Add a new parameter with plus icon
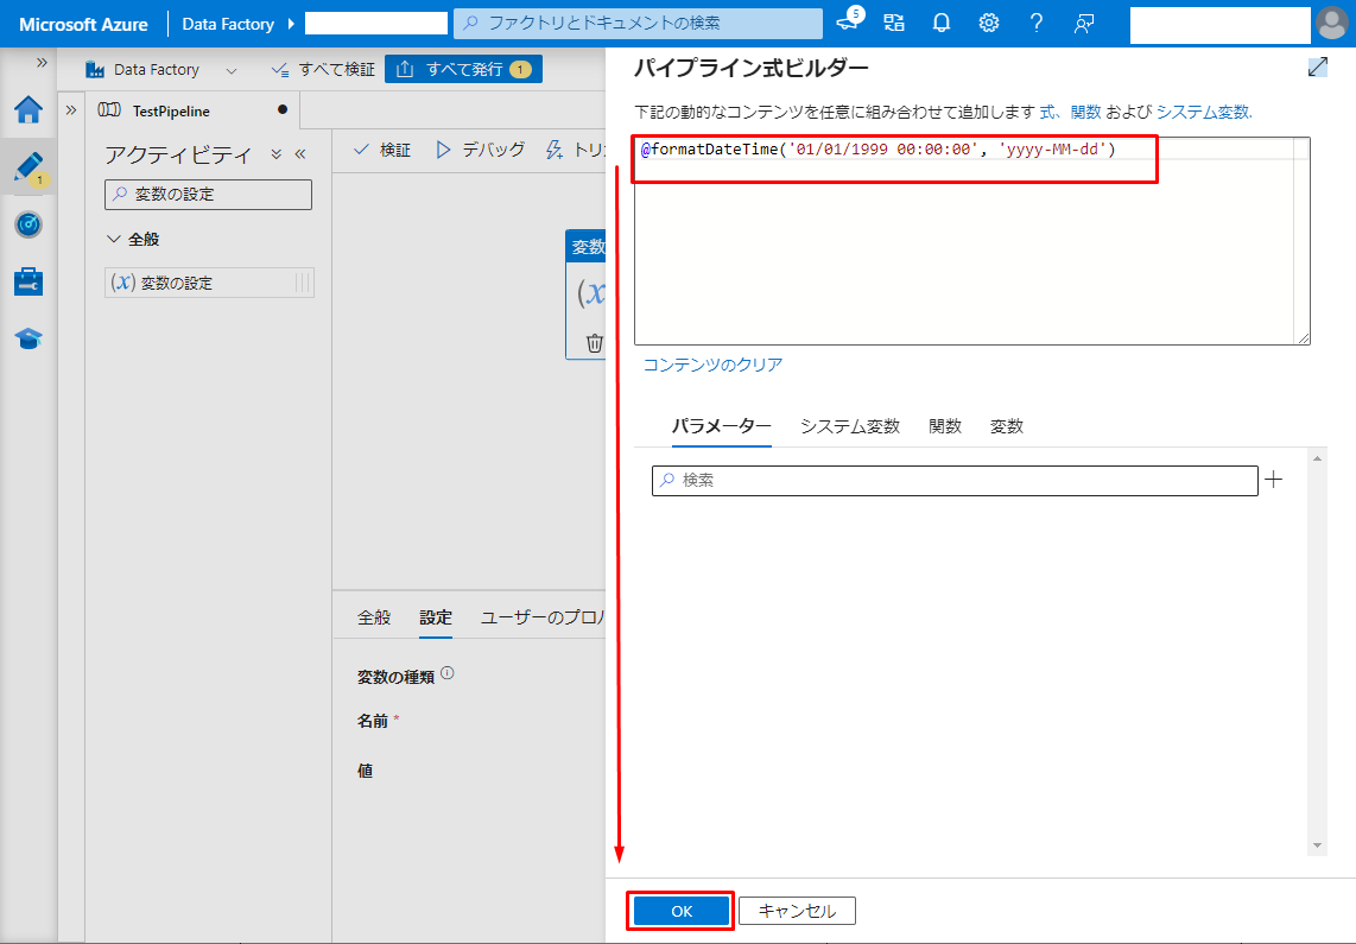The width and height of the screenshot is (1356, 944). [x=1273, y=480]
